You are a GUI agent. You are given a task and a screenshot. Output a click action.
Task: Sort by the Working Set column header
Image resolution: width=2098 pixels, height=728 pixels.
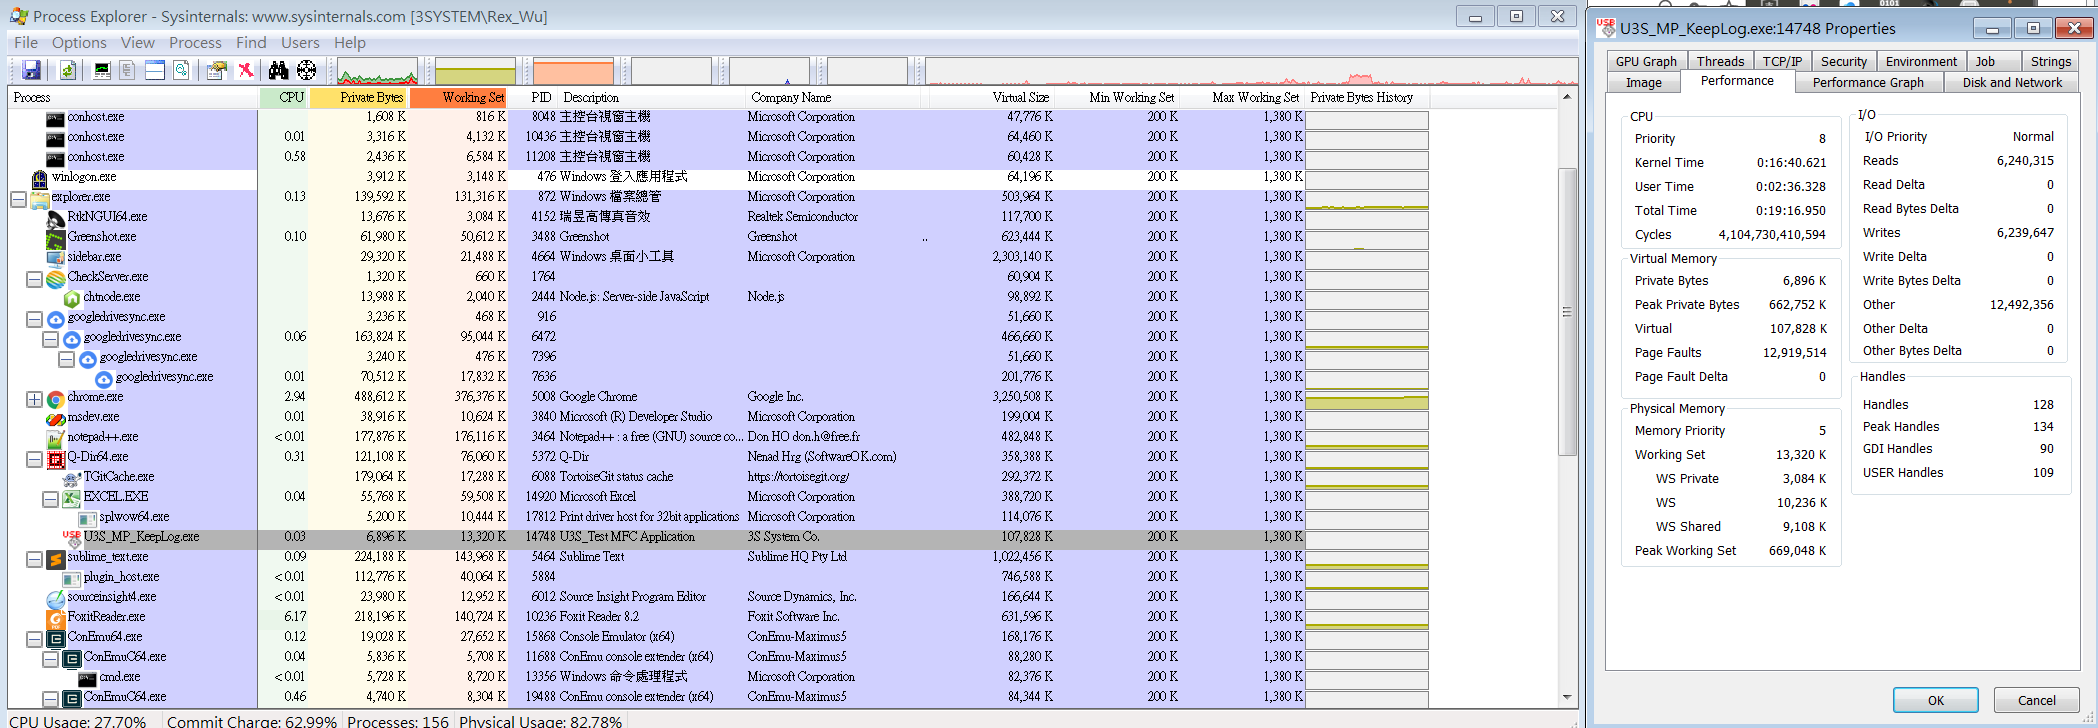[x=459, y=97]
